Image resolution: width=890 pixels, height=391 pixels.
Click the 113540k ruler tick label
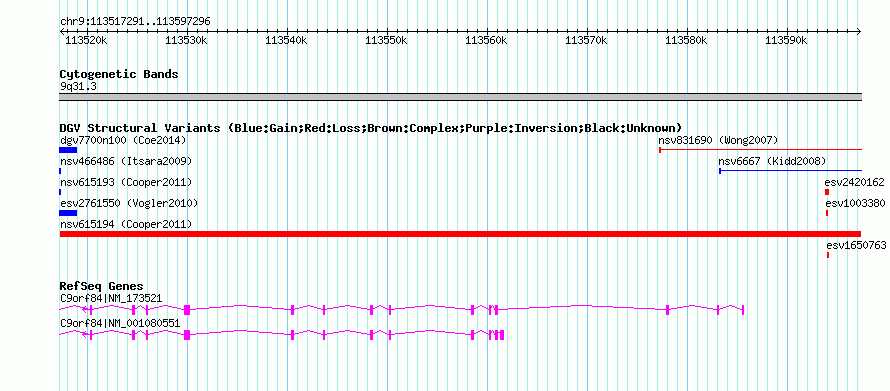286,41
